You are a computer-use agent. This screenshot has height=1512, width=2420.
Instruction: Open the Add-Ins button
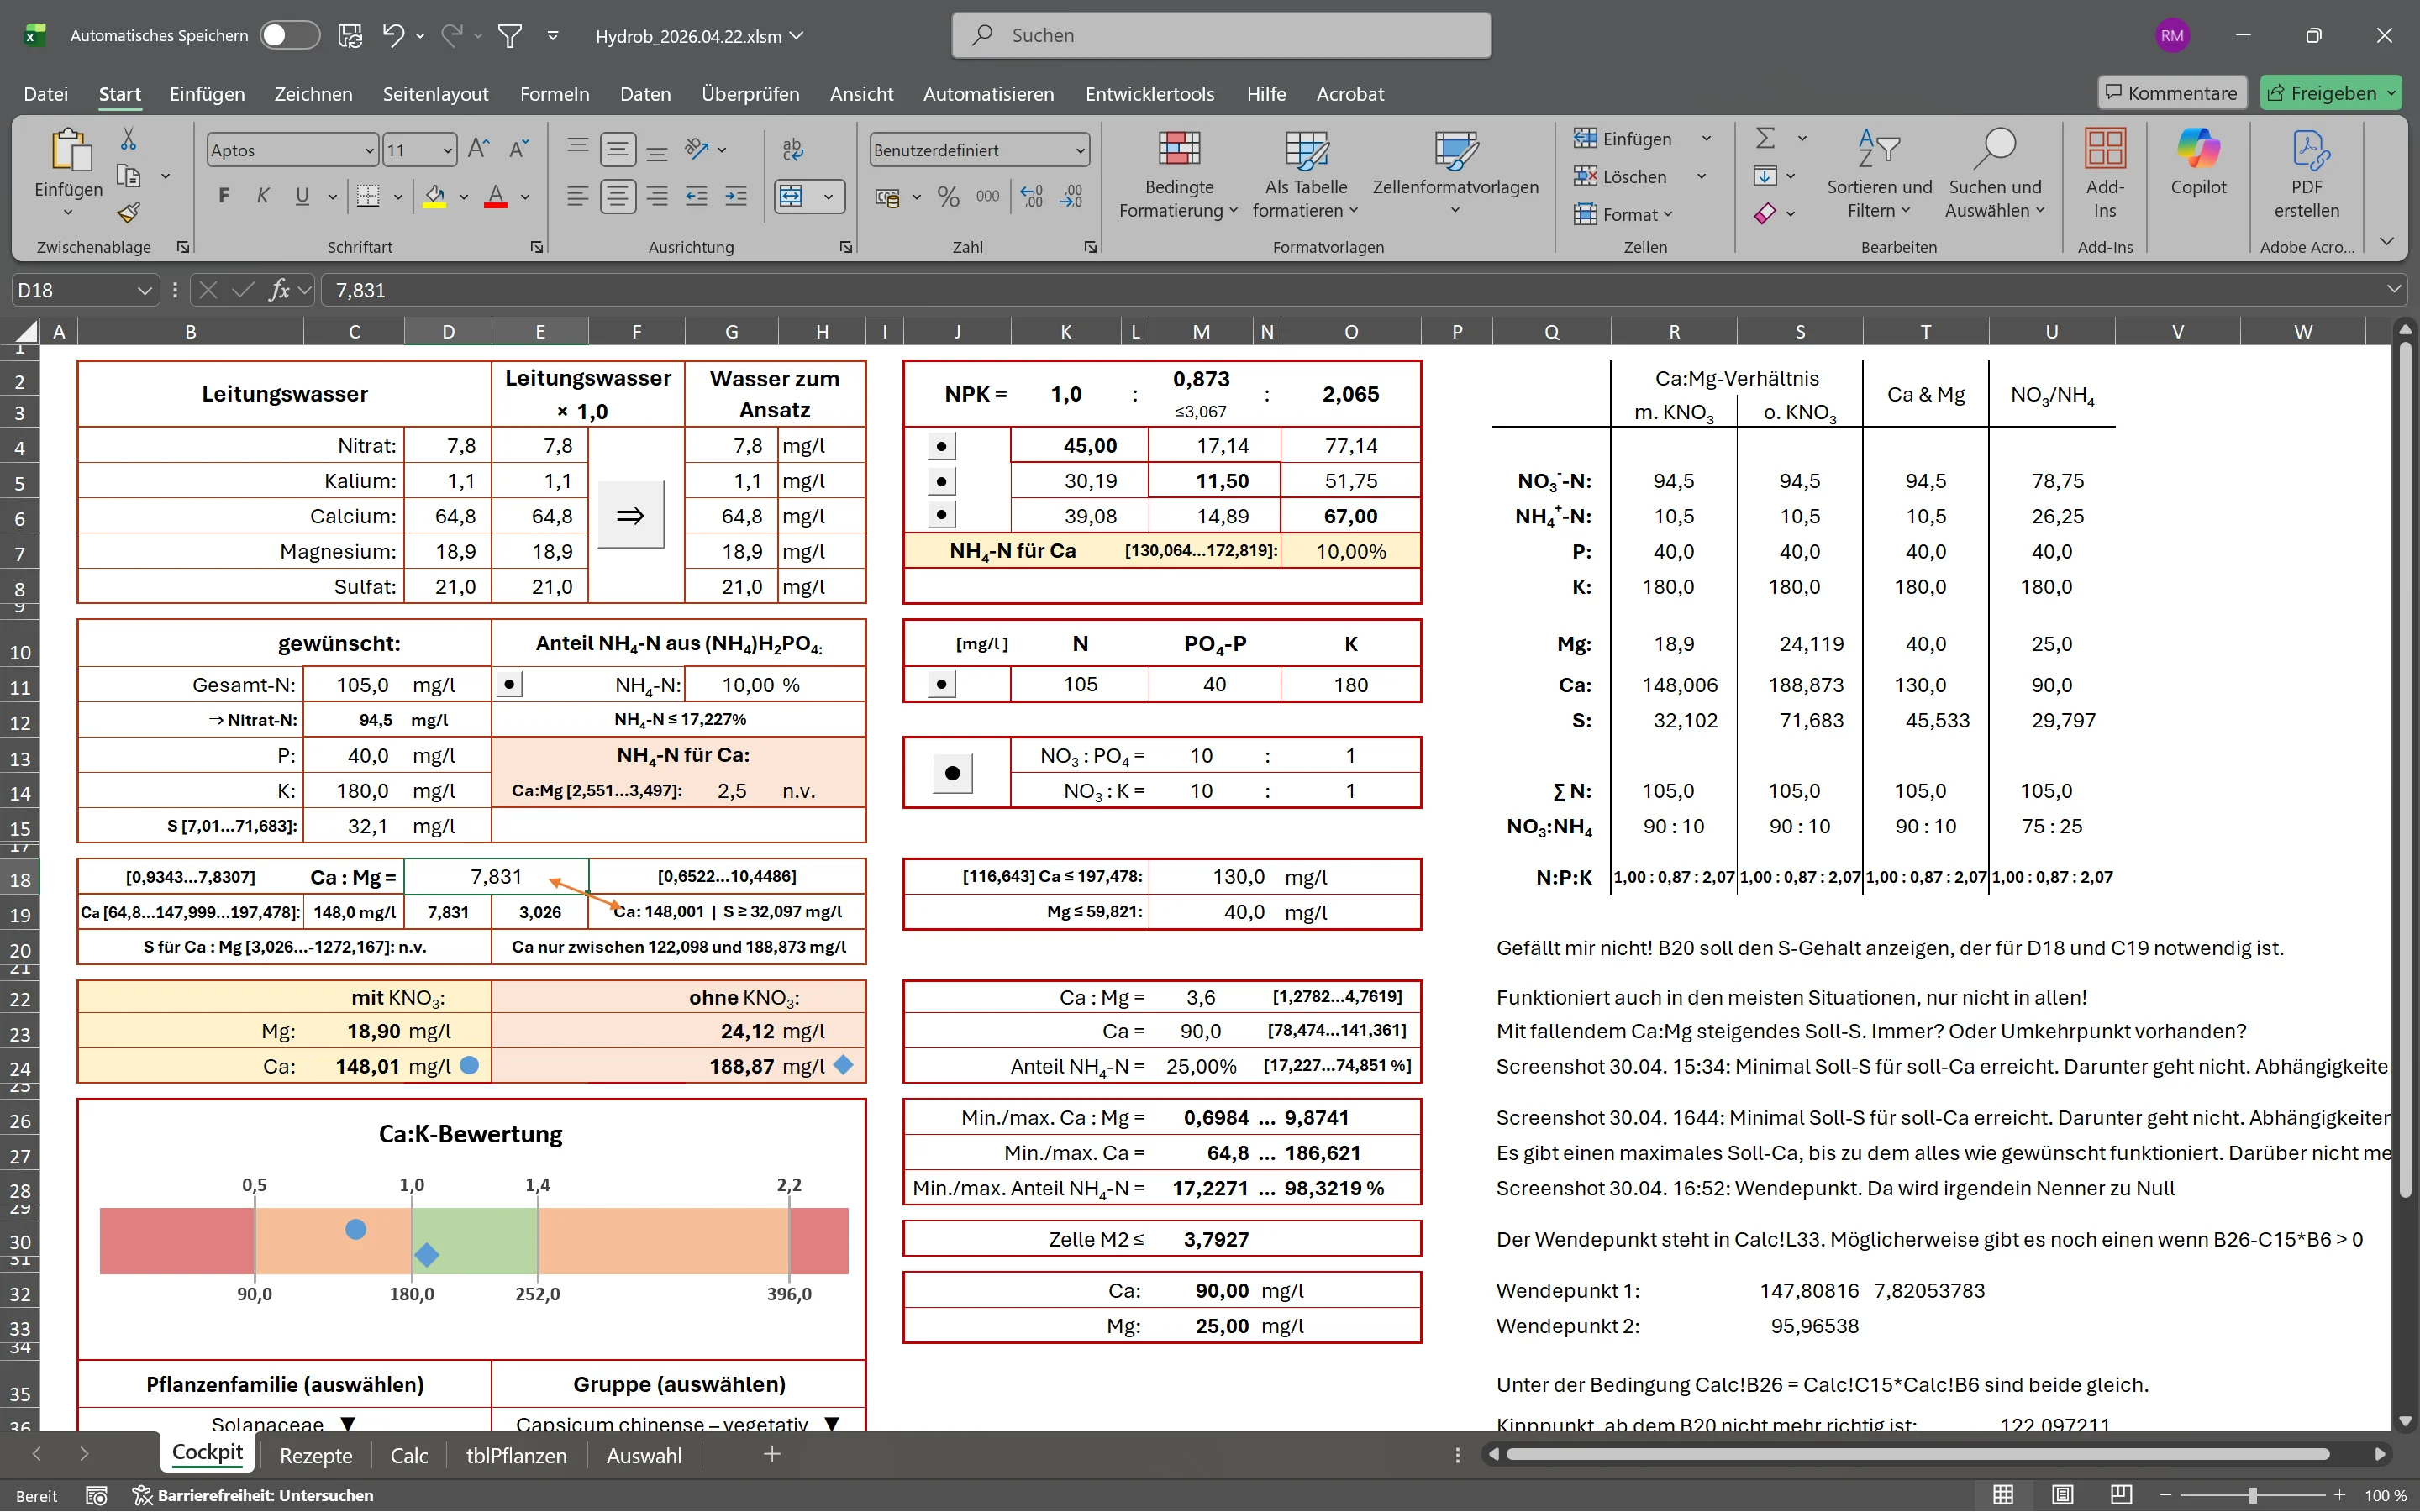tap(2105, 172)
